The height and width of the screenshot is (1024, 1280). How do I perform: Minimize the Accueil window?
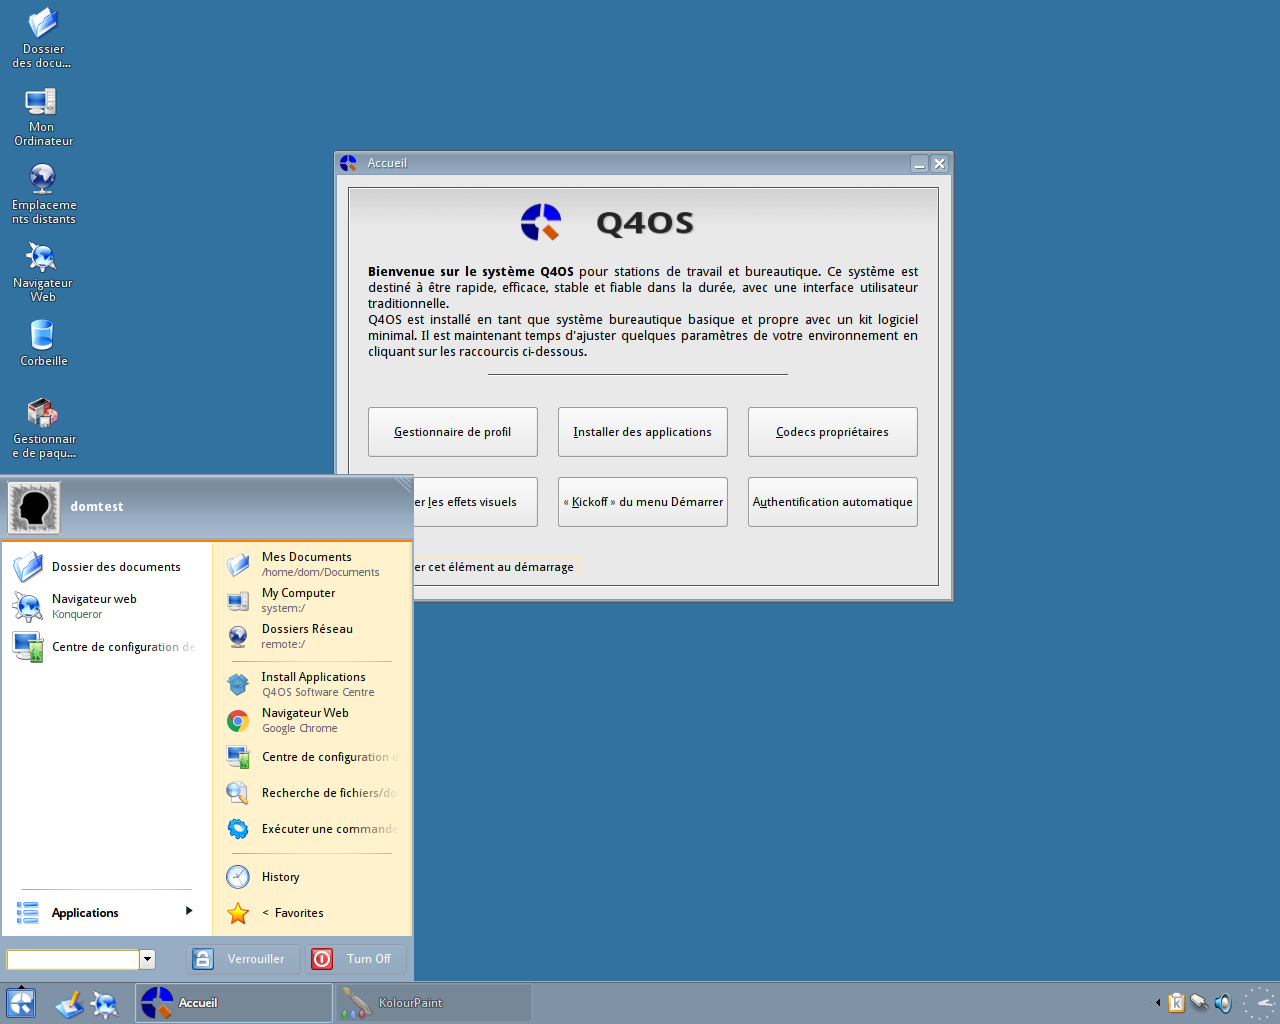pyautogui.click(x=920, y=163)
